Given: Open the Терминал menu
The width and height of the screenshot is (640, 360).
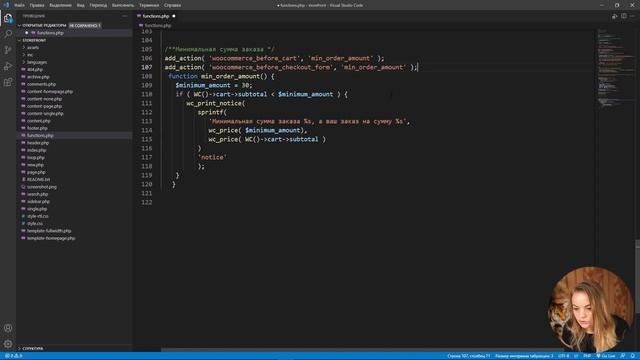Looking at the screenshot, I should point(149,5).
